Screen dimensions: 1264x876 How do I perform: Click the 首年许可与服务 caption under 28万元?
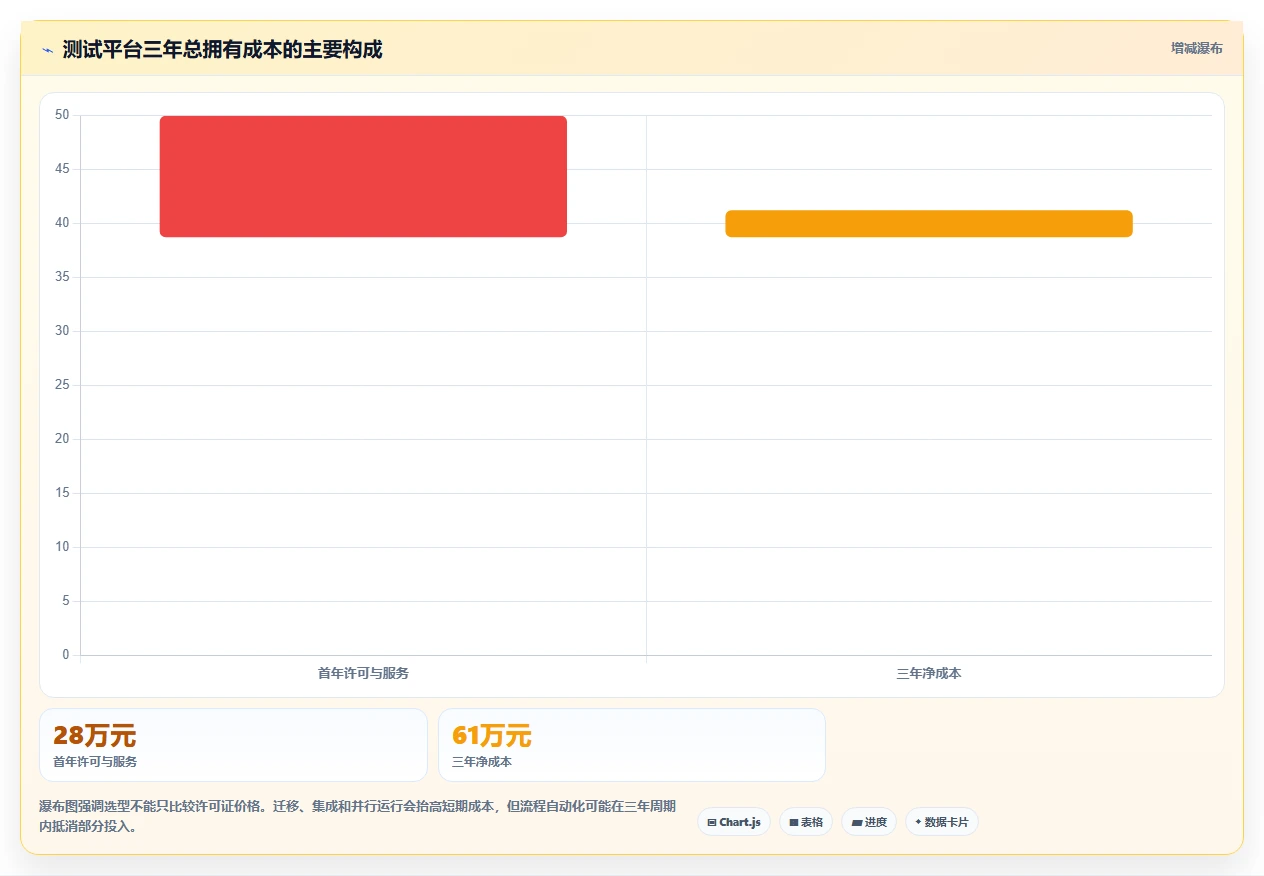[x=95, y=762]
